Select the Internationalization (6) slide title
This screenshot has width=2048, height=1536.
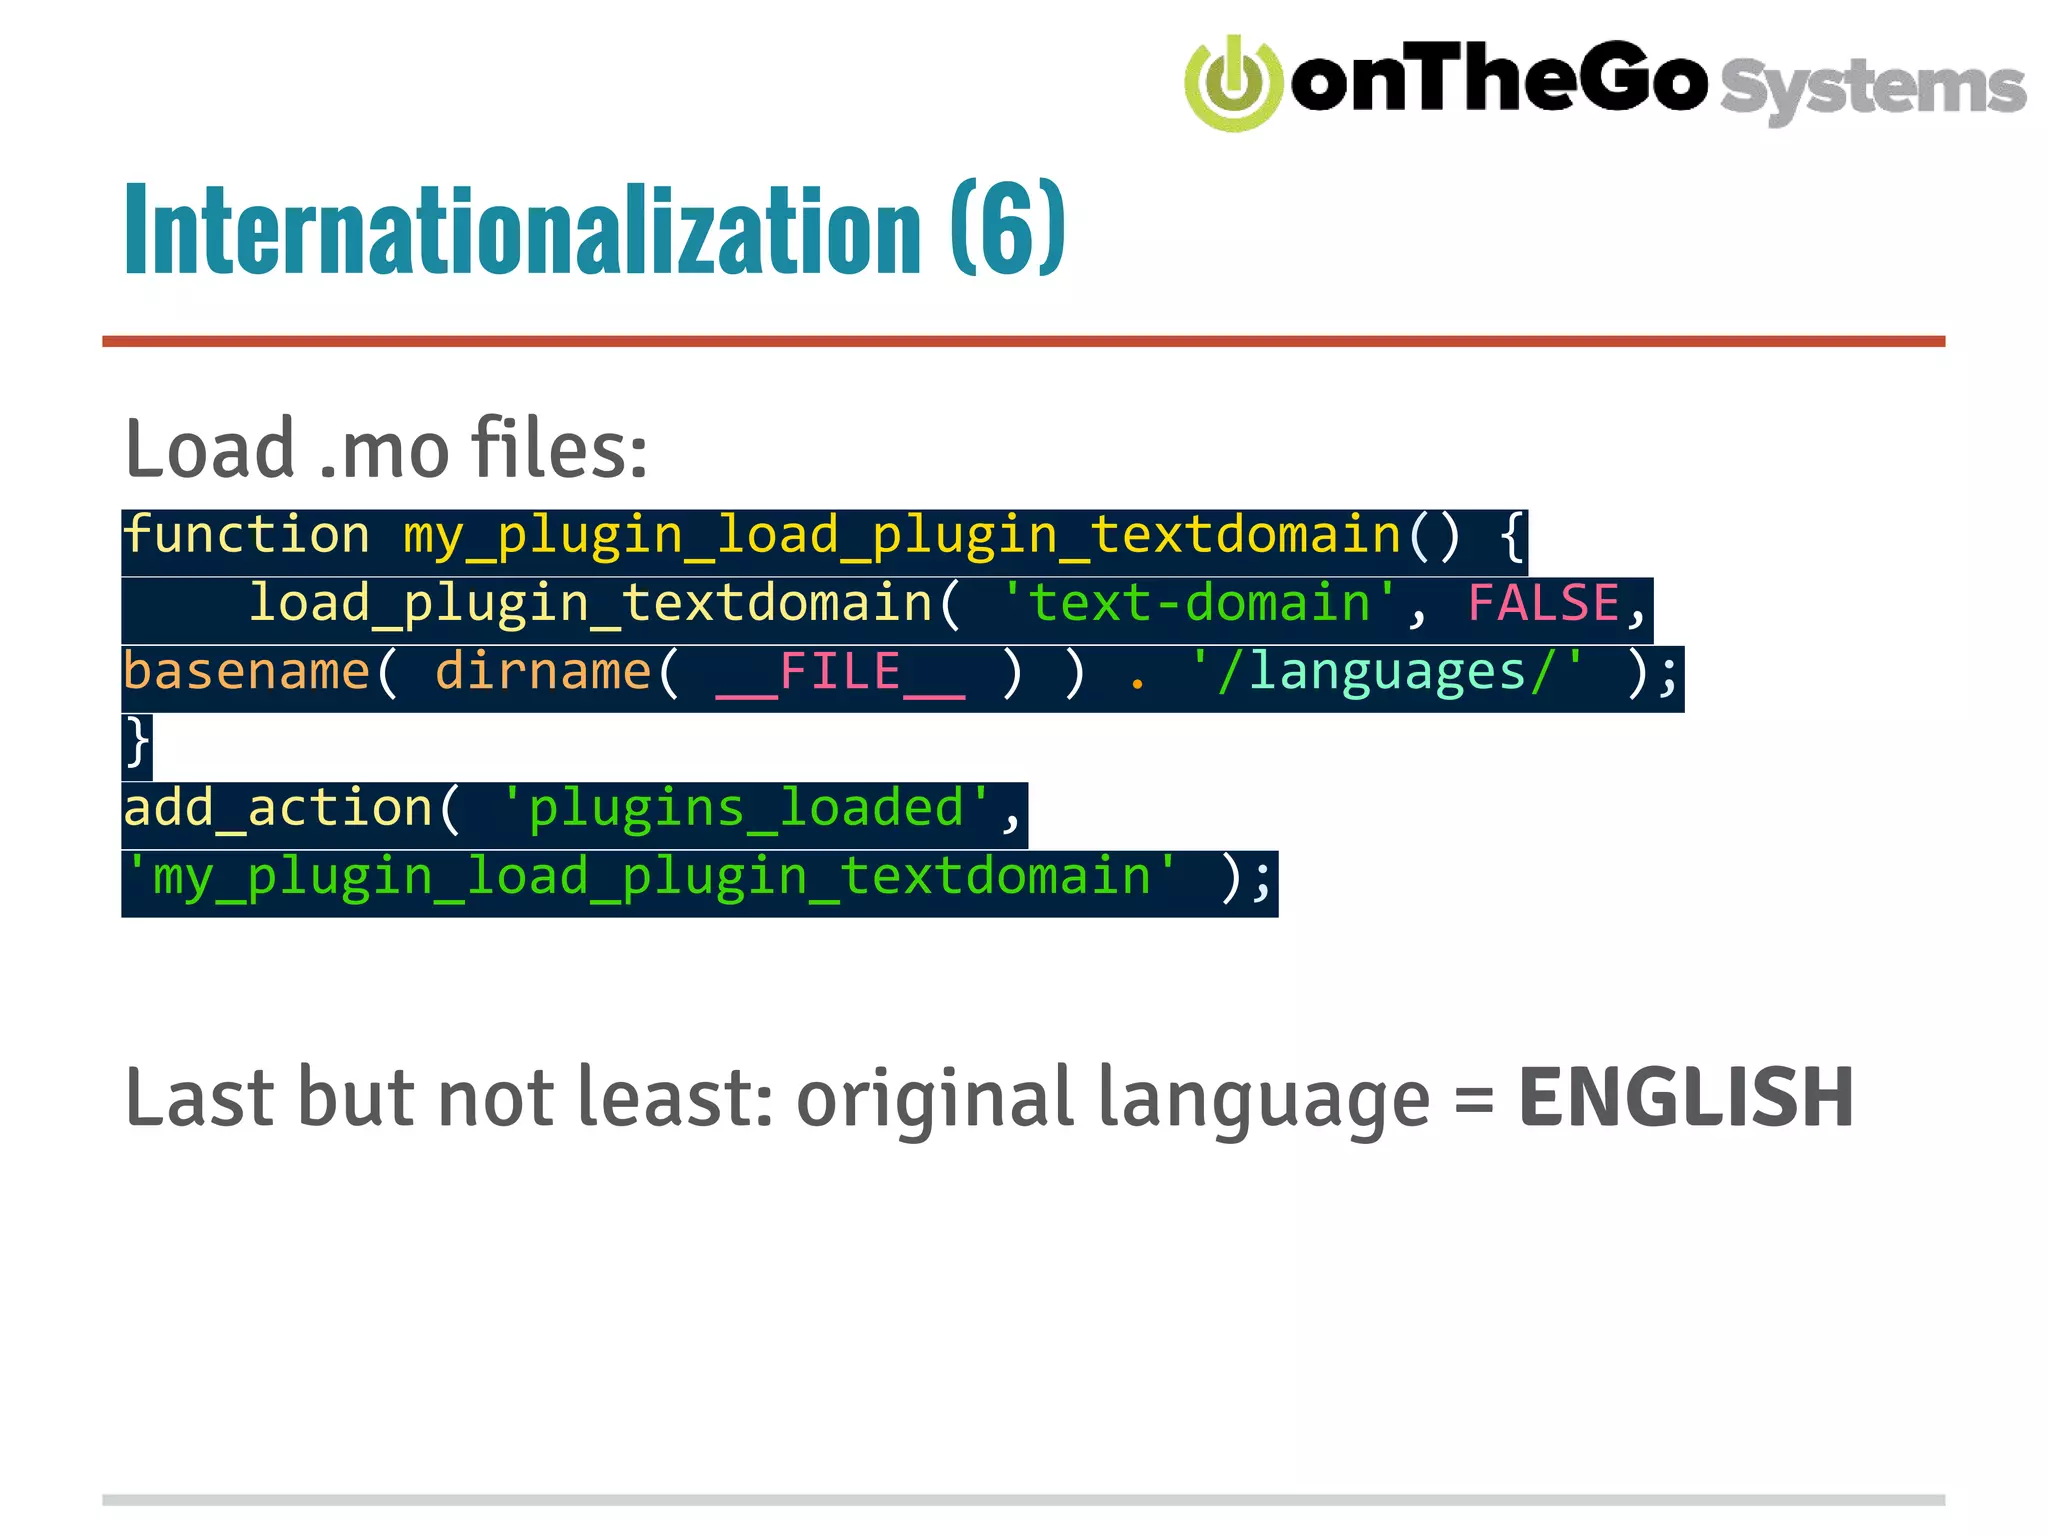point(594,229)
